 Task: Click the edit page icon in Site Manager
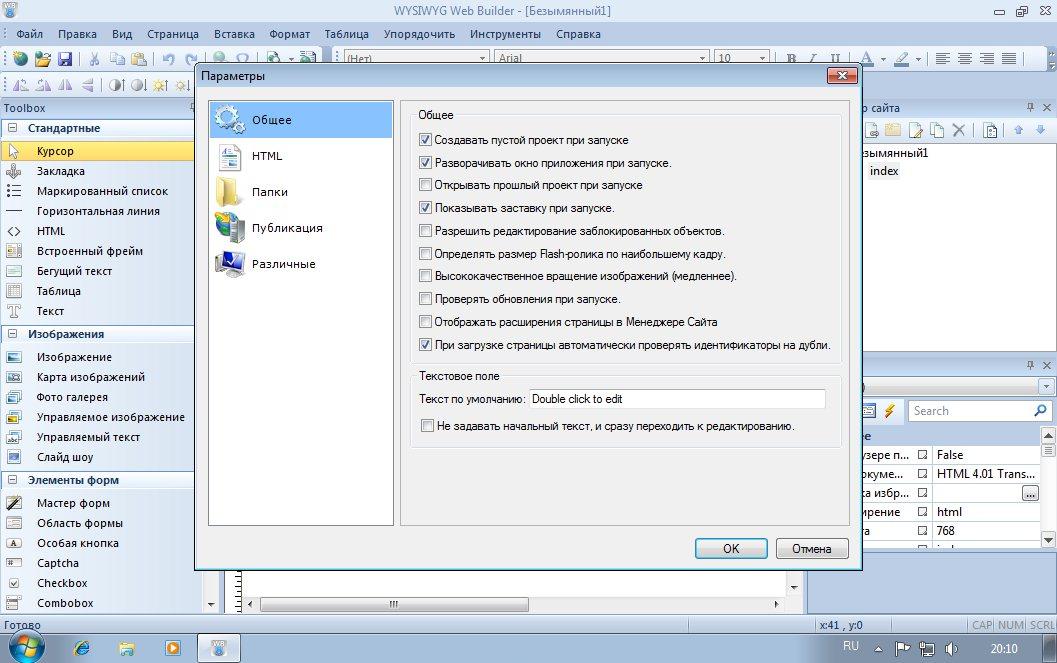(915, 130)
